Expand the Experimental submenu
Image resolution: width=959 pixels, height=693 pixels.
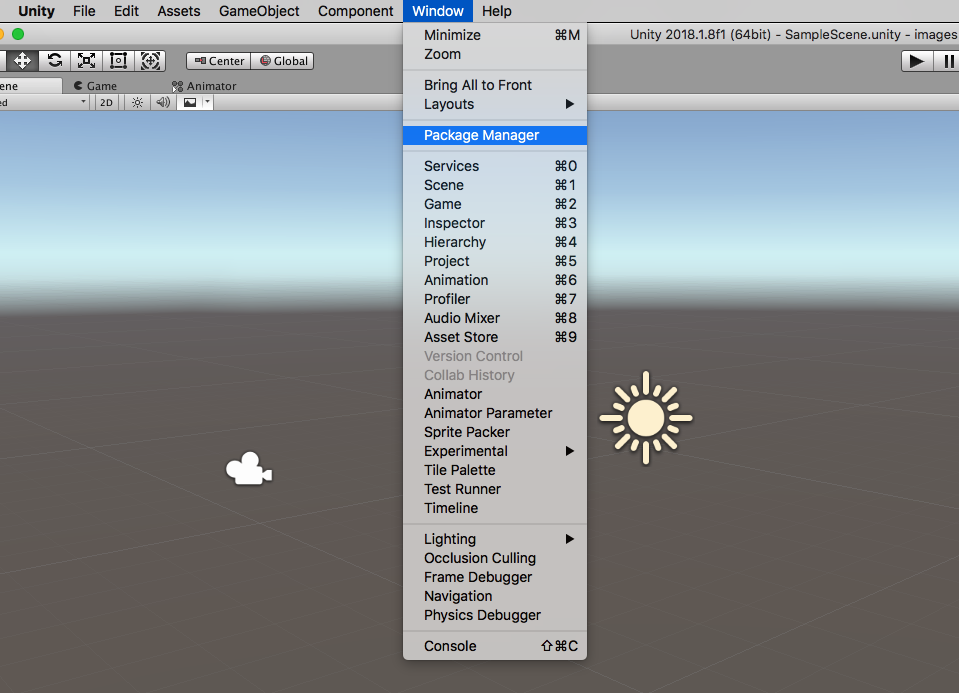[494, 451]
